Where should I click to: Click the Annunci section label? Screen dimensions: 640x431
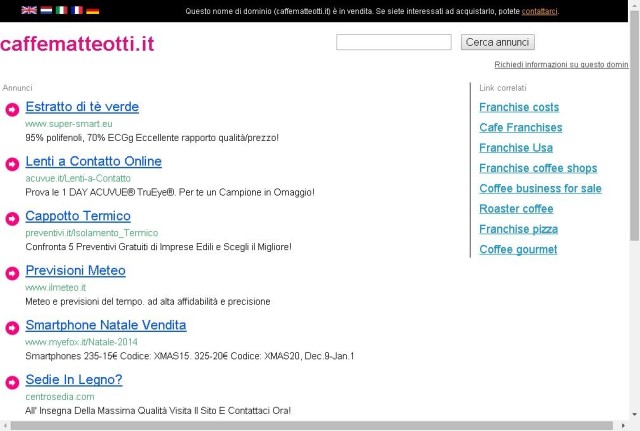click(x=17, y=88)
